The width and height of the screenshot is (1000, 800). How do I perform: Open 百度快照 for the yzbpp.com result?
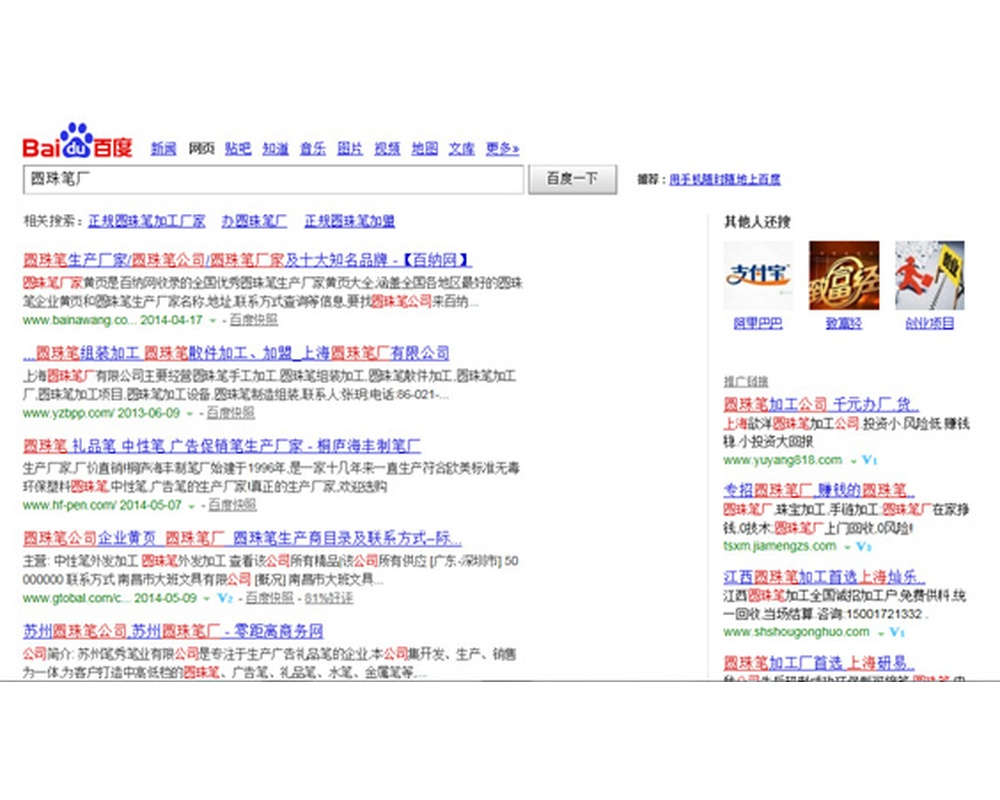(230, 413)
